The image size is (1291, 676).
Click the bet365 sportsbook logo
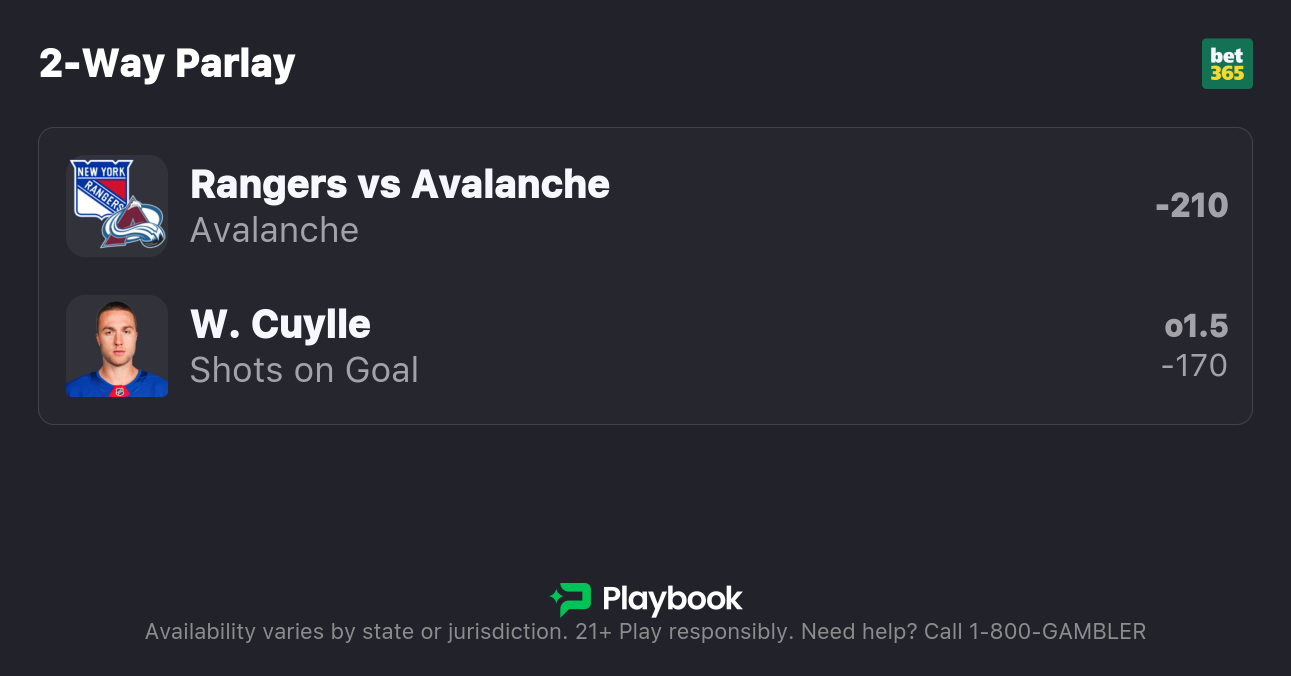[1227, 64]
